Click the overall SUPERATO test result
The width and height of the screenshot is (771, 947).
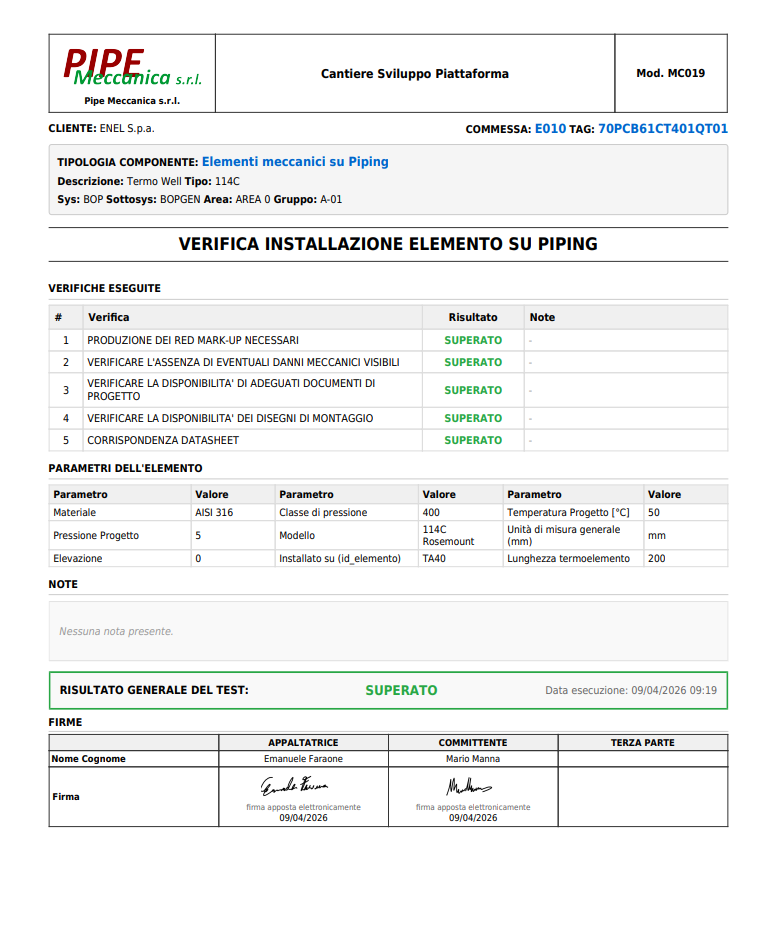[x=401, y=690]
